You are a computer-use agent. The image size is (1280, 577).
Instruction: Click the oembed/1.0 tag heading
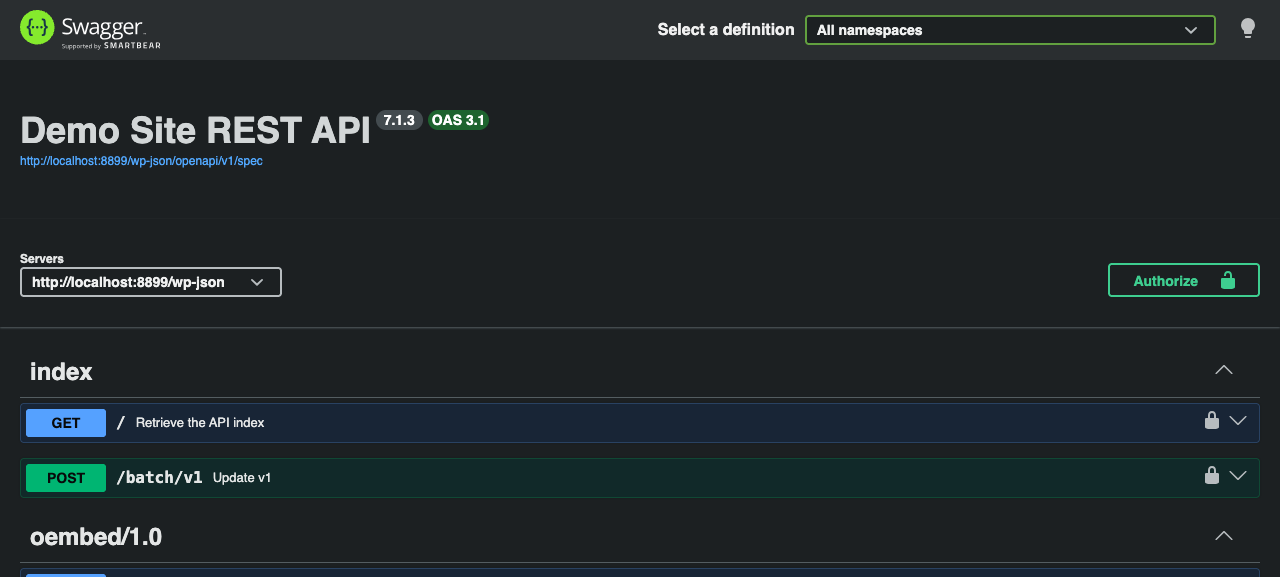coord(96,537)
